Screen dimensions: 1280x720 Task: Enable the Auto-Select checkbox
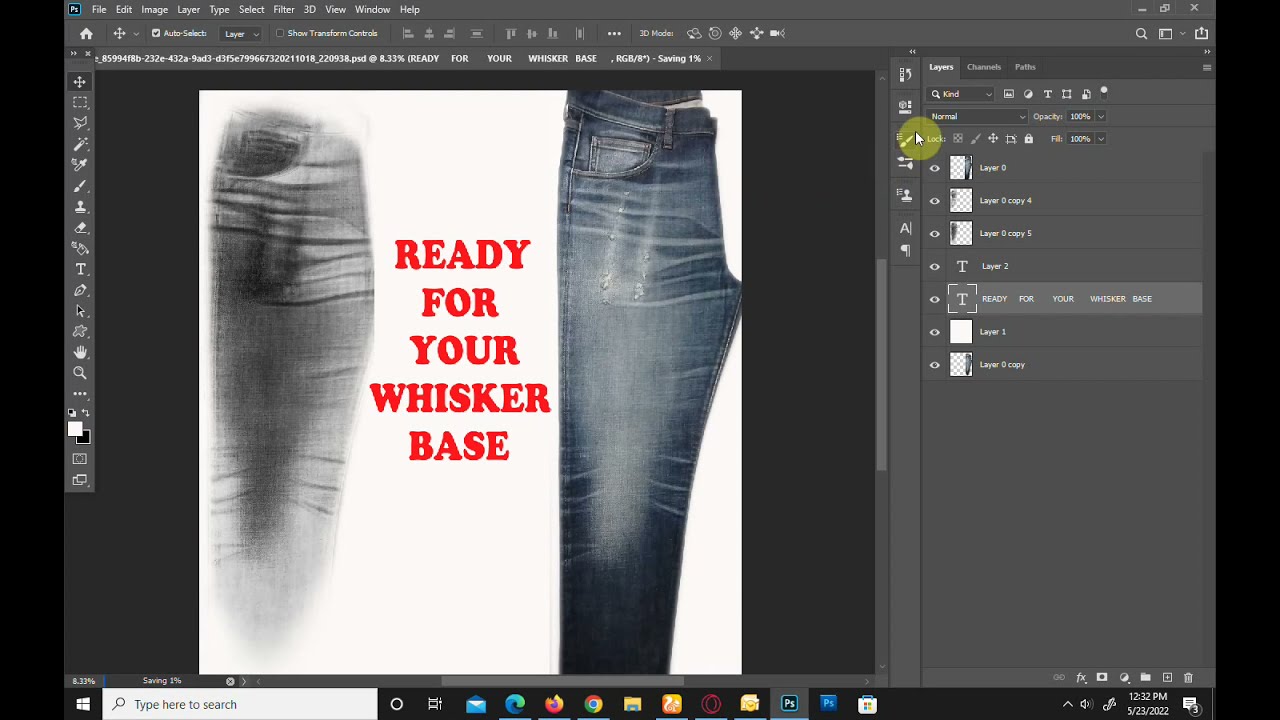[156, 33]
